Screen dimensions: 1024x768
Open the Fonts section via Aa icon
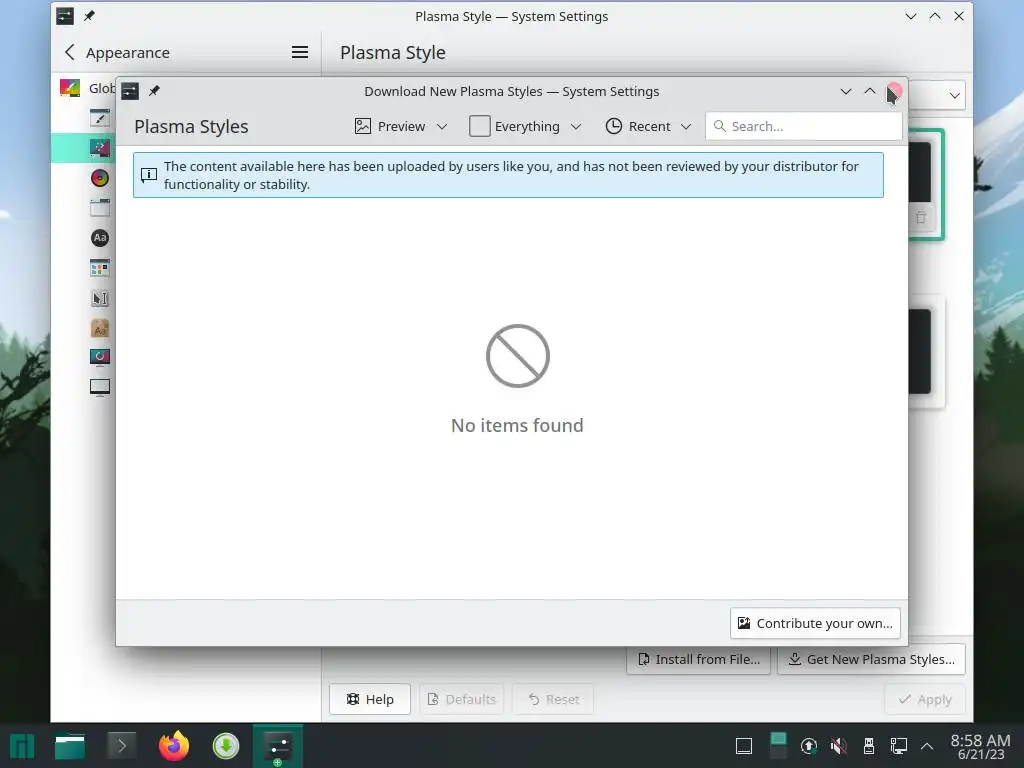100,238
